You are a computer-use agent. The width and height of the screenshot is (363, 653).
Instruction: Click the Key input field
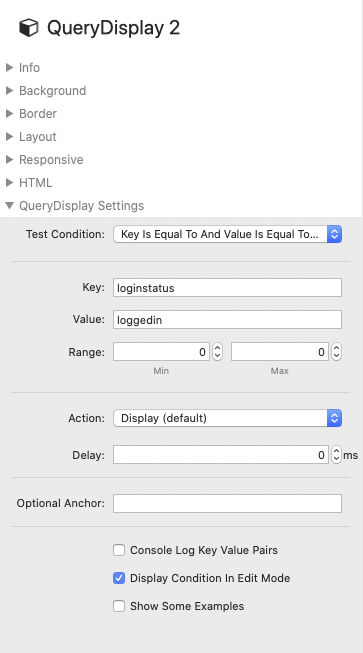[227, 288]
